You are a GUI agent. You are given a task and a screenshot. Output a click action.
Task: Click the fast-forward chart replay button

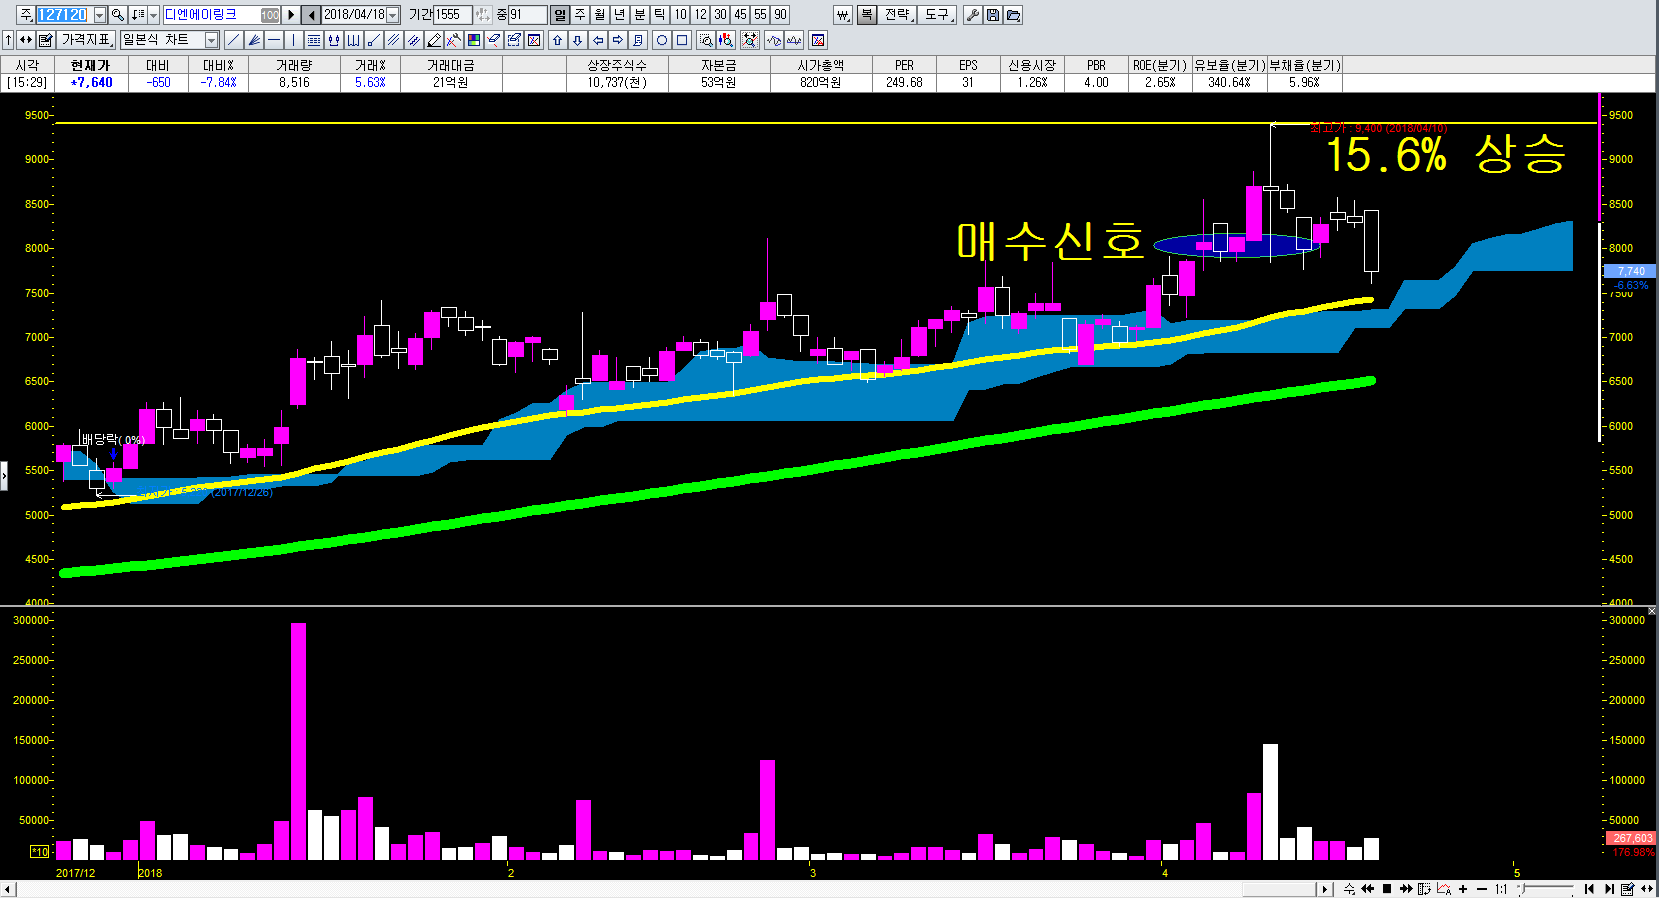[x=1406, y=889]
